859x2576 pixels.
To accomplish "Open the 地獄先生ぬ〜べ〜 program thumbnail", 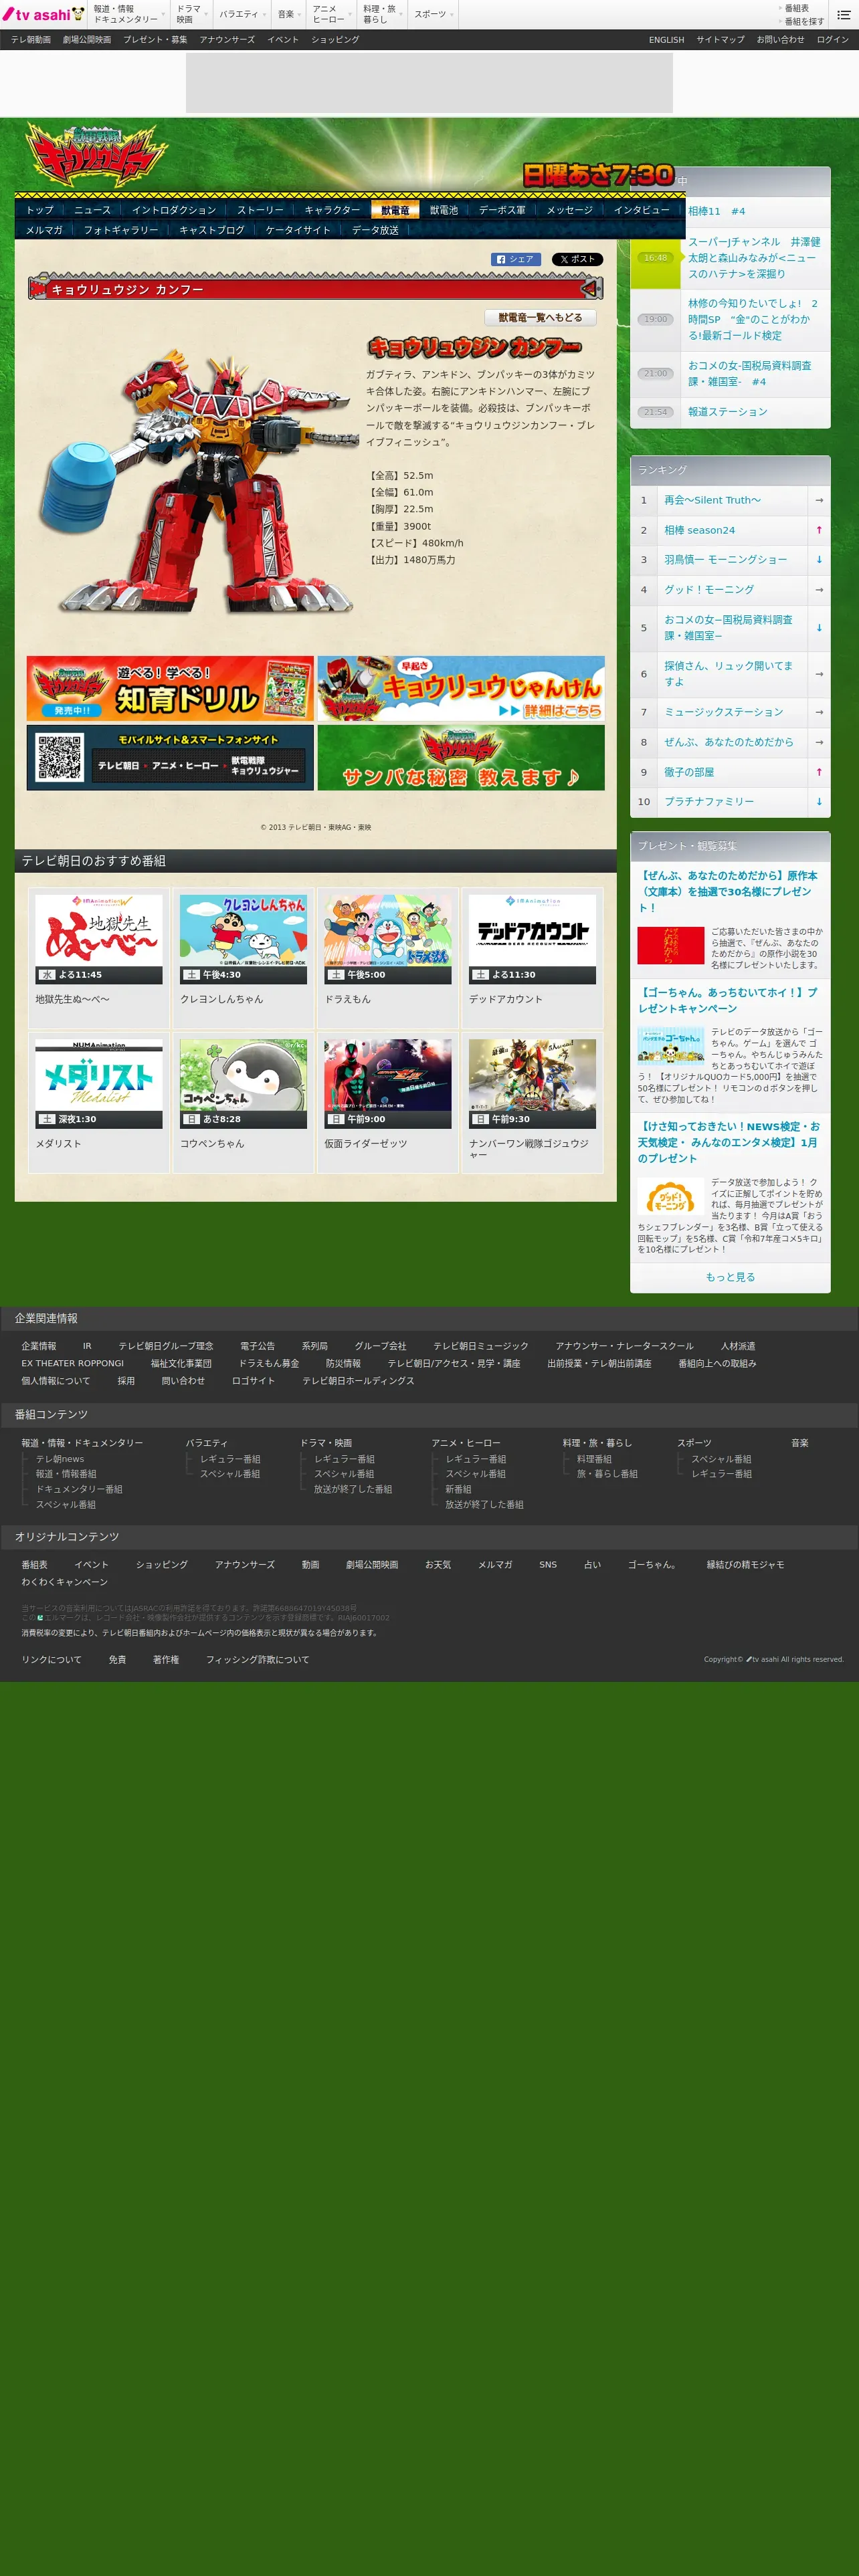I will point(99,939).
